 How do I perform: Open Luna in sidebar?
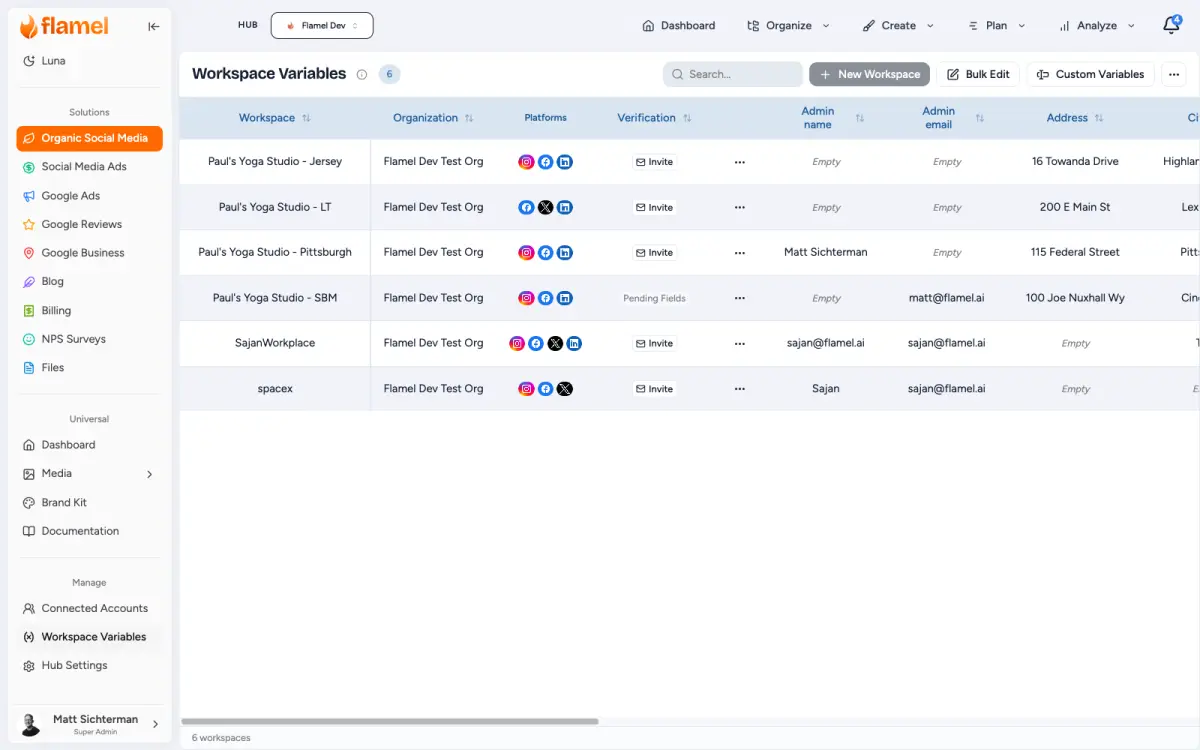46,61
